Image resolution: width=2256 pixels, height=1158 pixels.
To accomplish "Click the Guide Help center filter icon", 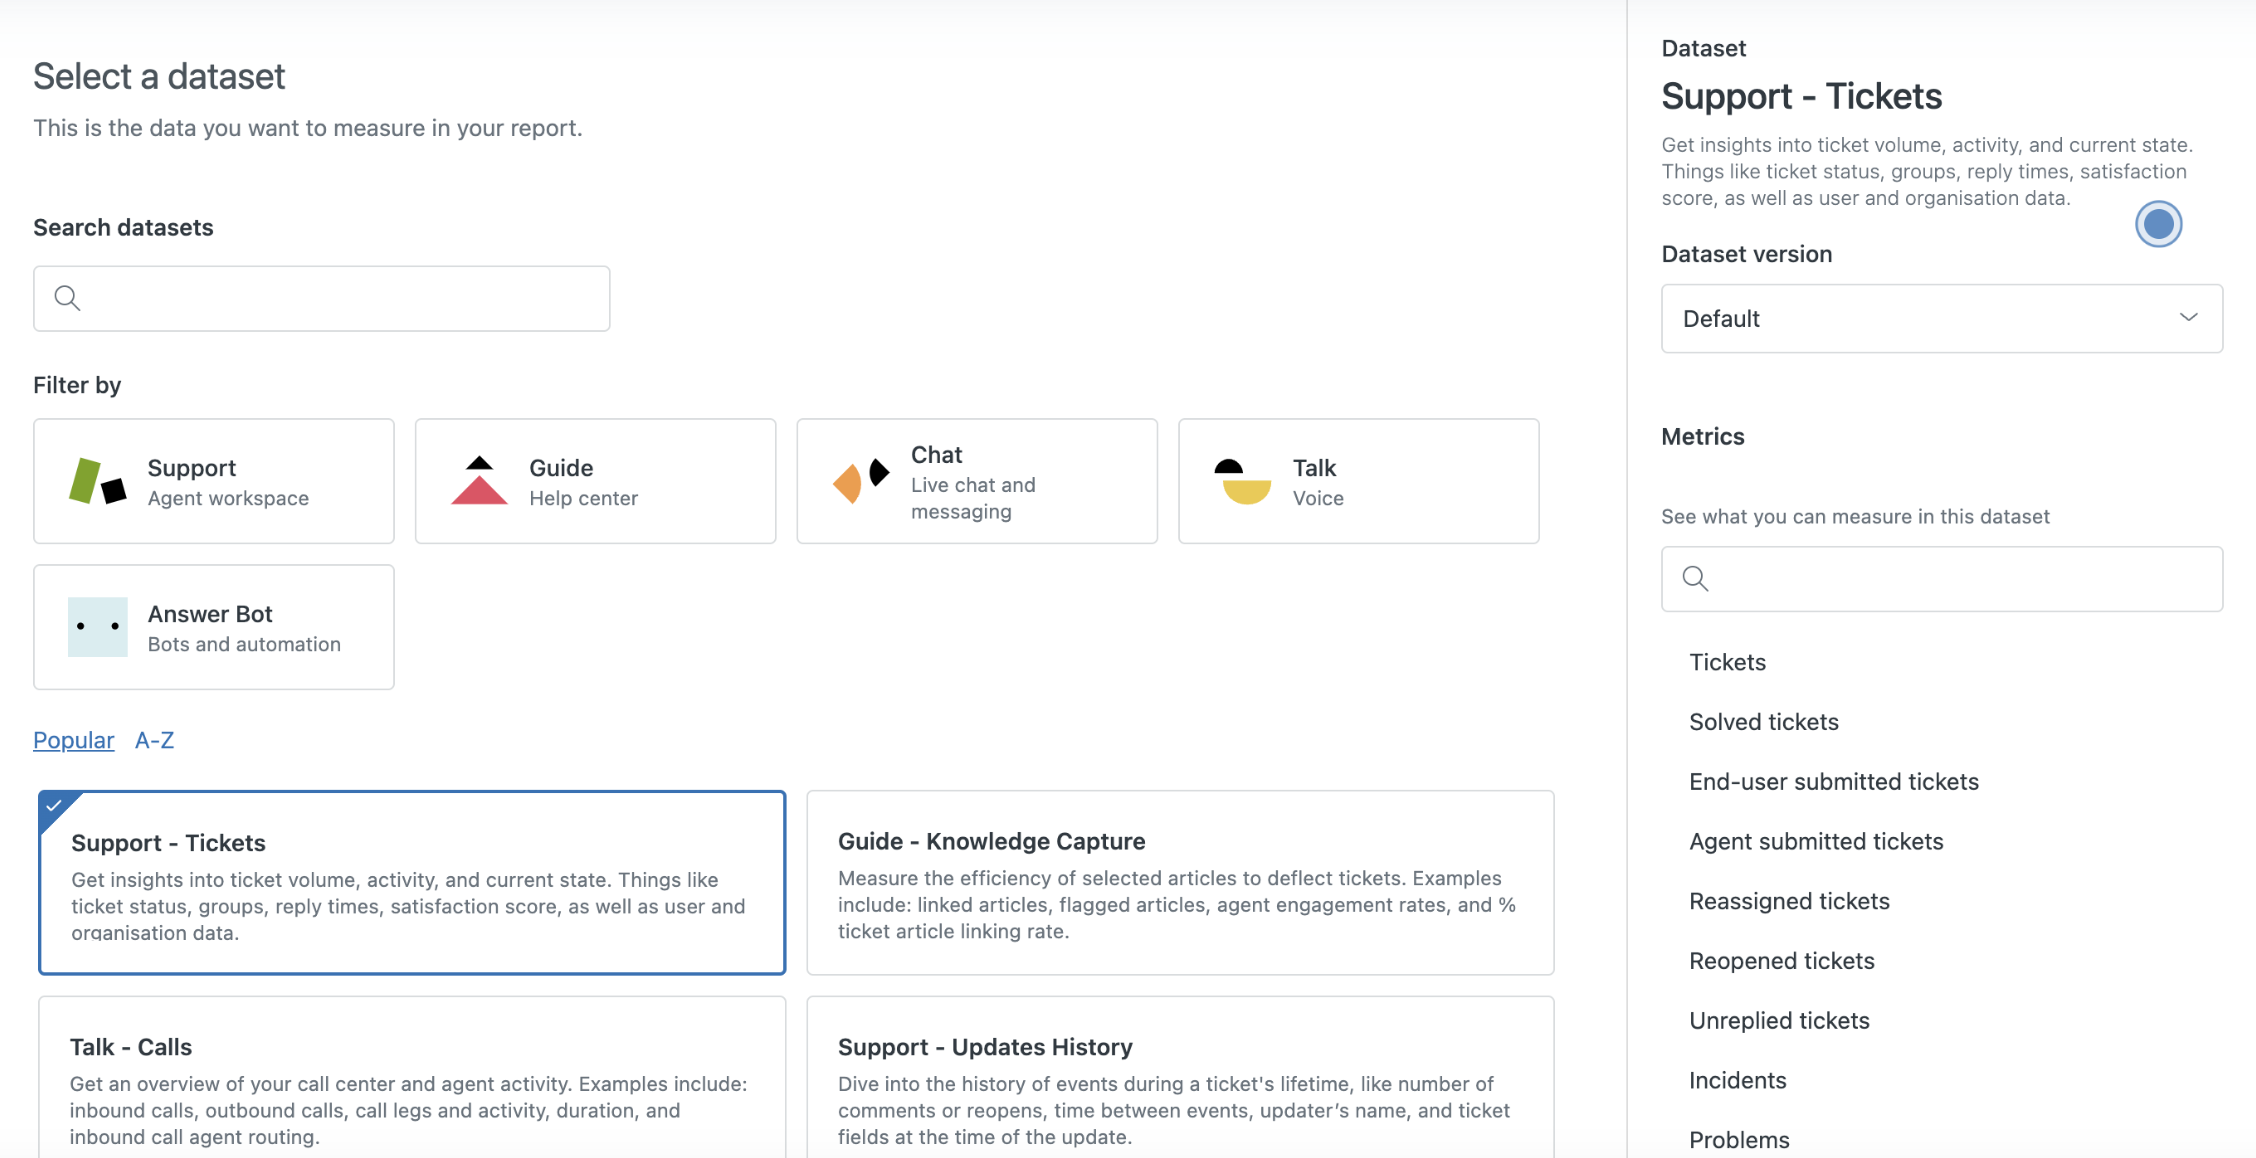I will (x=479, y=481).
